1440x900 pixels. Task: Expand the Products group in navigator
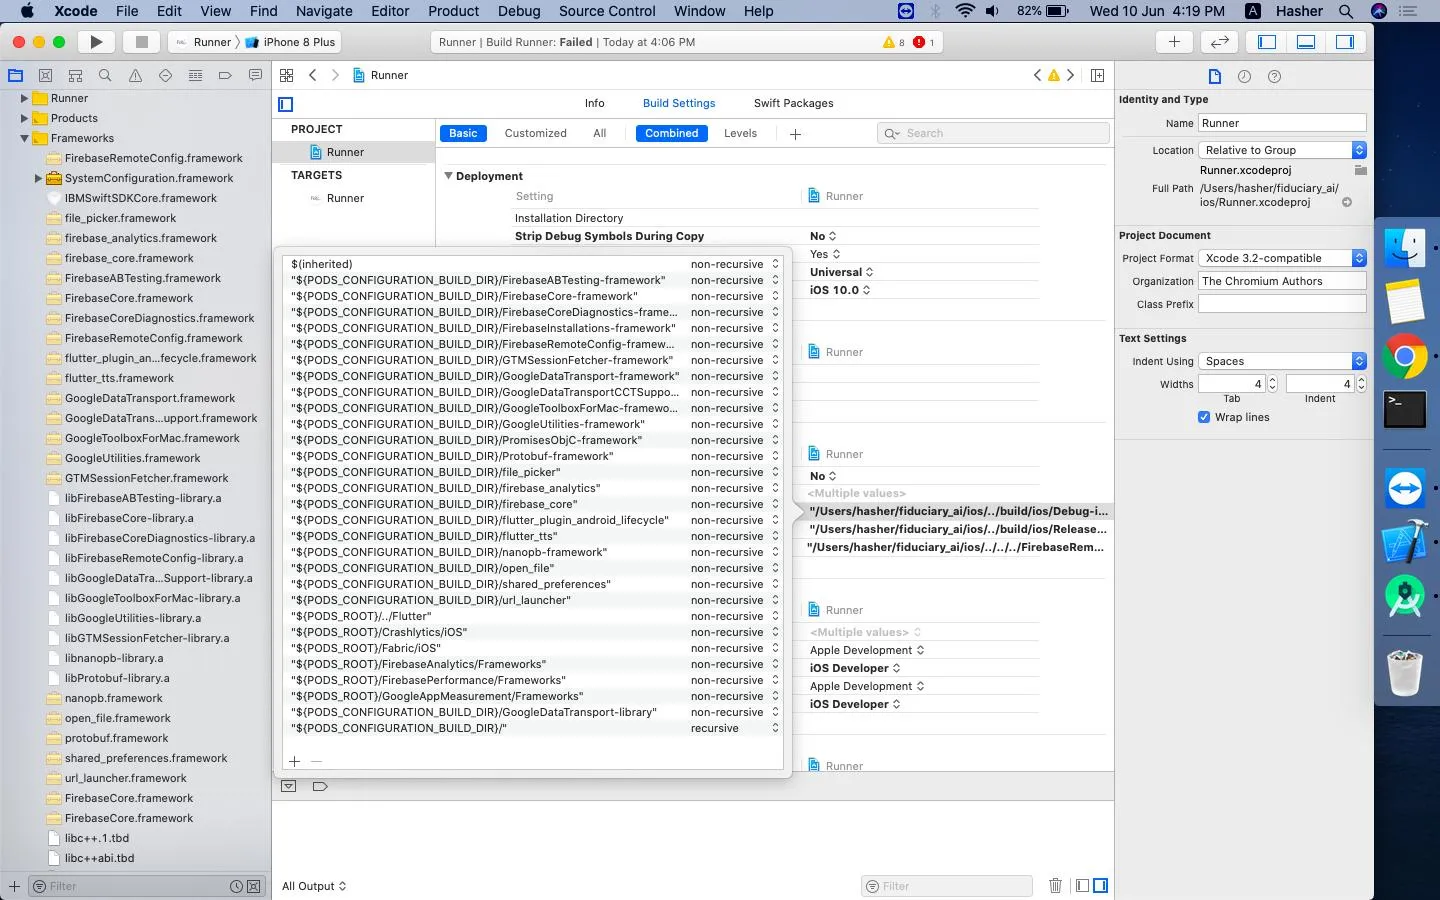tap(24, 118)
